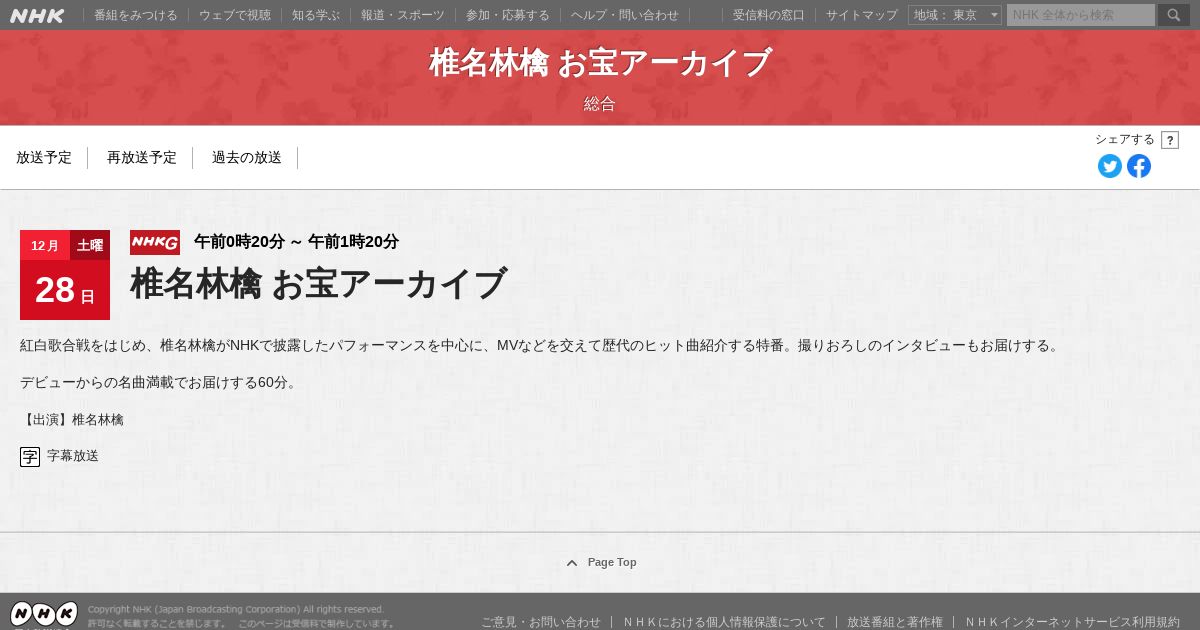1200x630 pixels.
Task: Open ウェブで視聴 menu
Action: [x=235, y=15]
